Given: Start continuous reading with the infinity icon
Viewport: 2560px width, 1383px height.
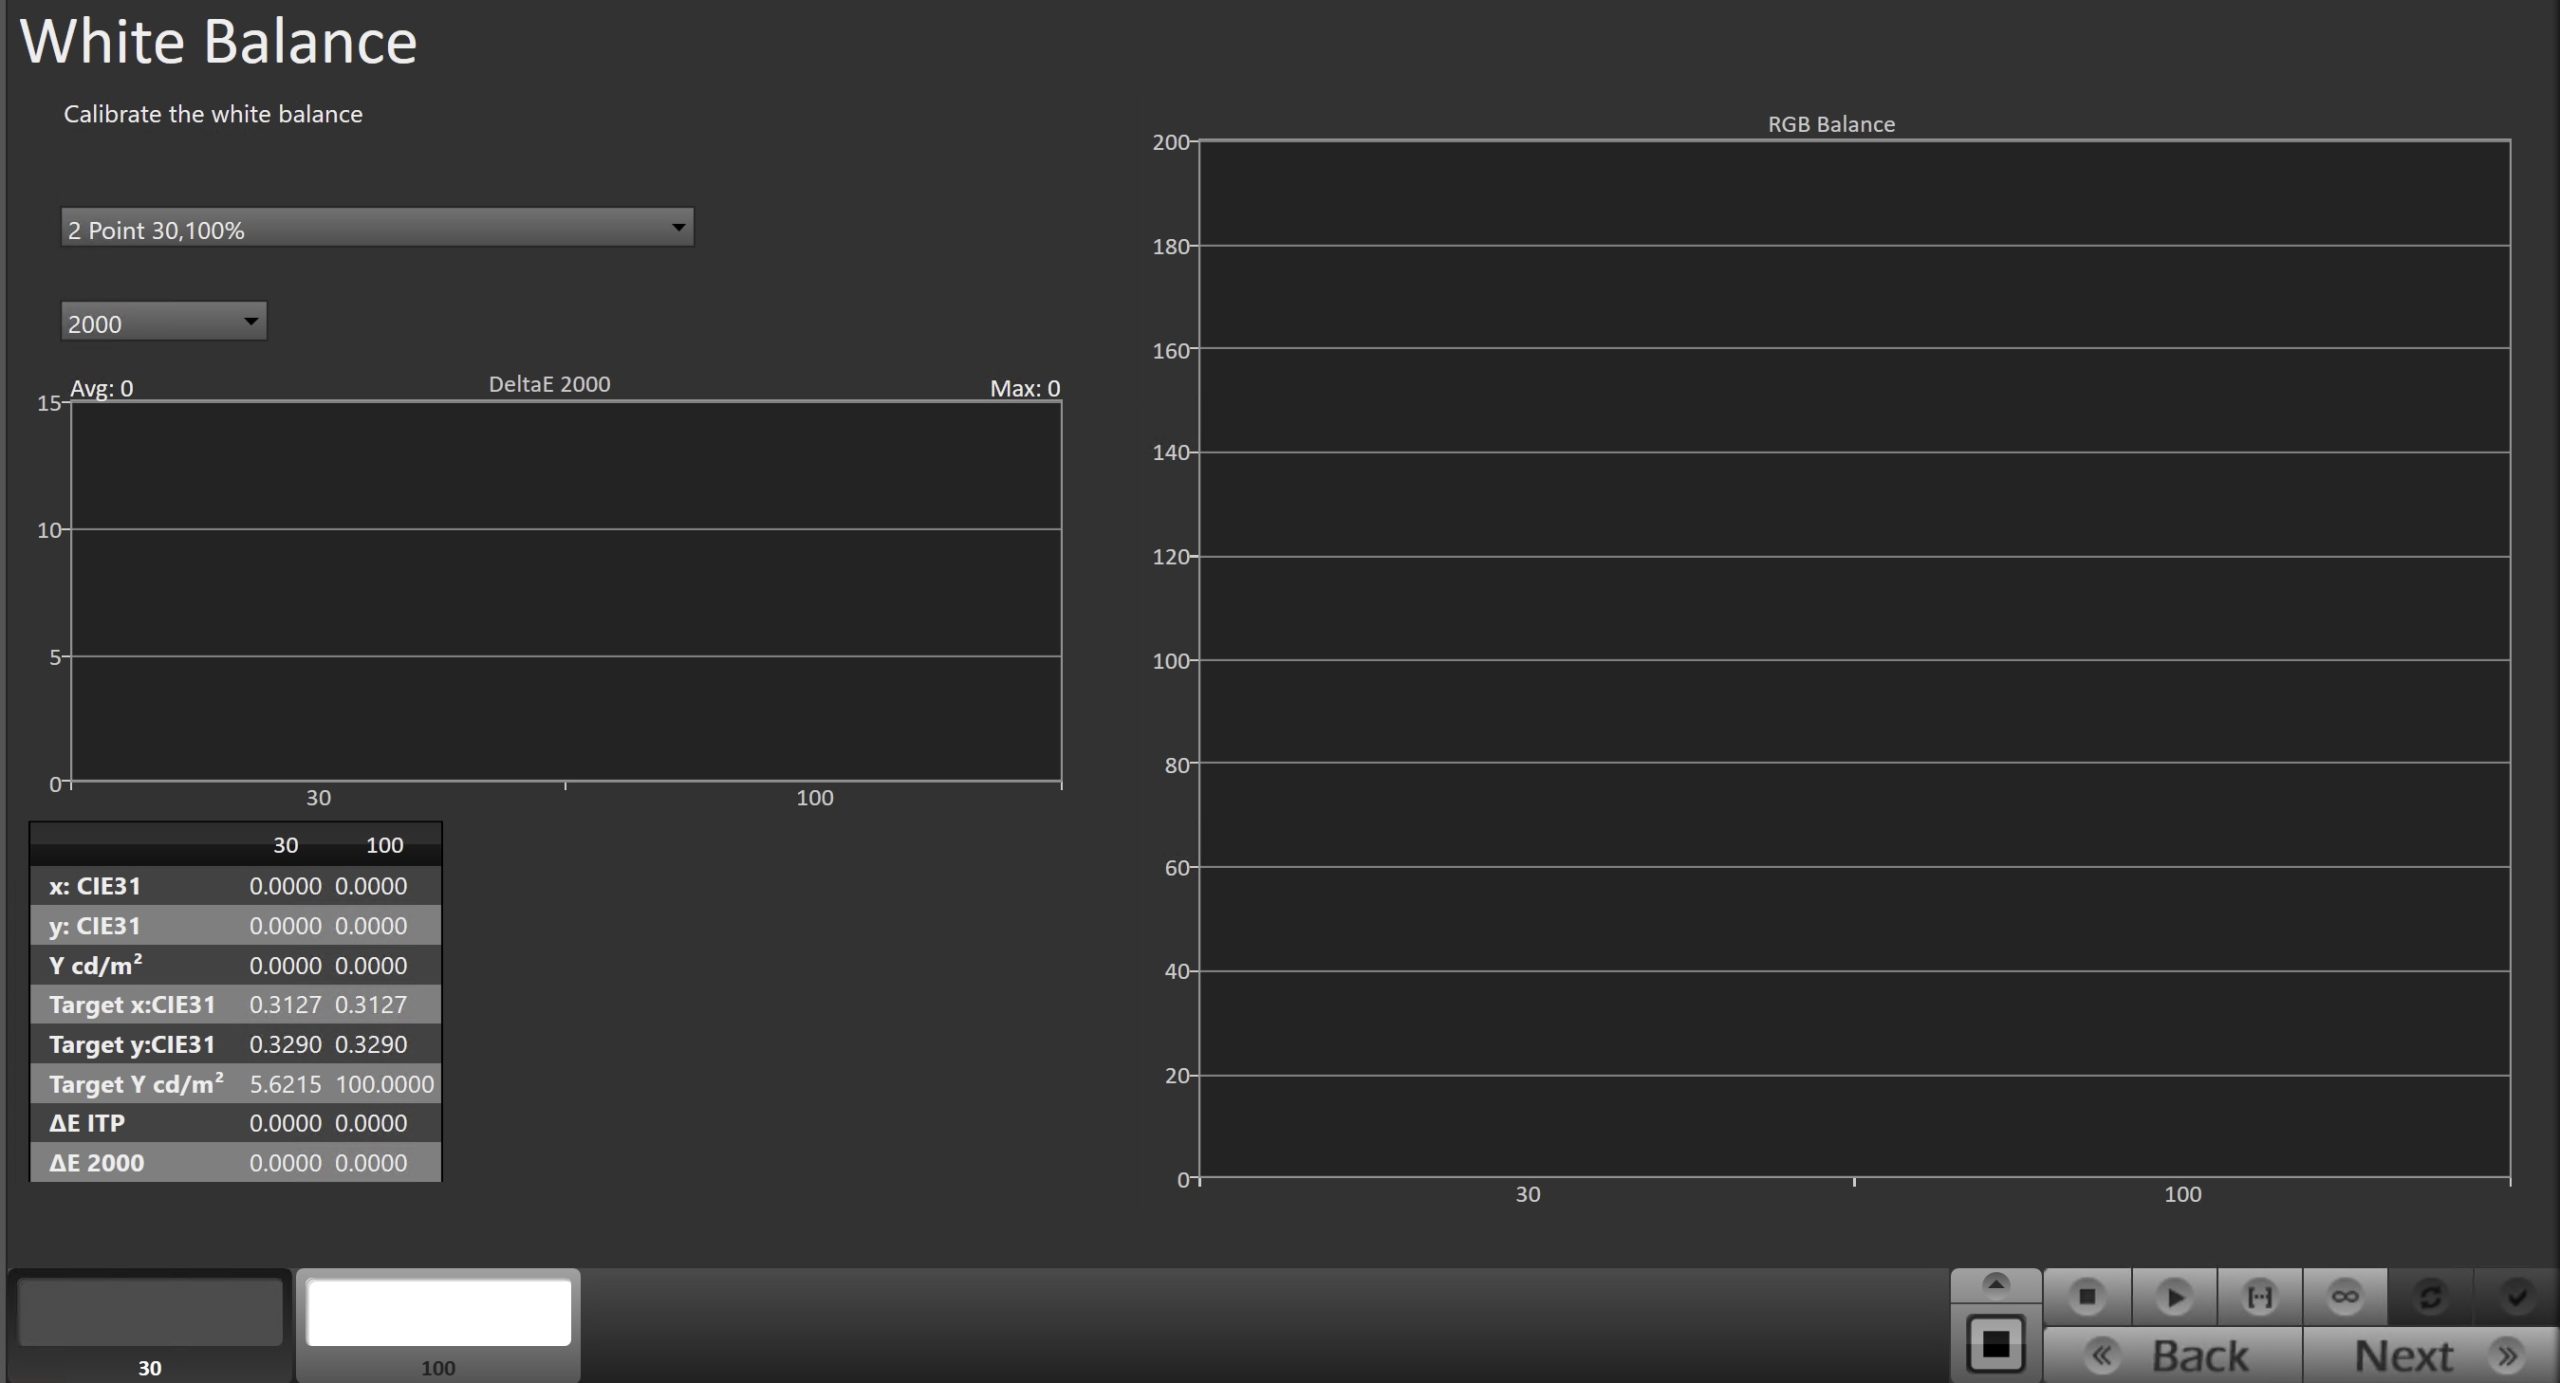Looking at the screenshot, I should [x=2345, y=1297].
